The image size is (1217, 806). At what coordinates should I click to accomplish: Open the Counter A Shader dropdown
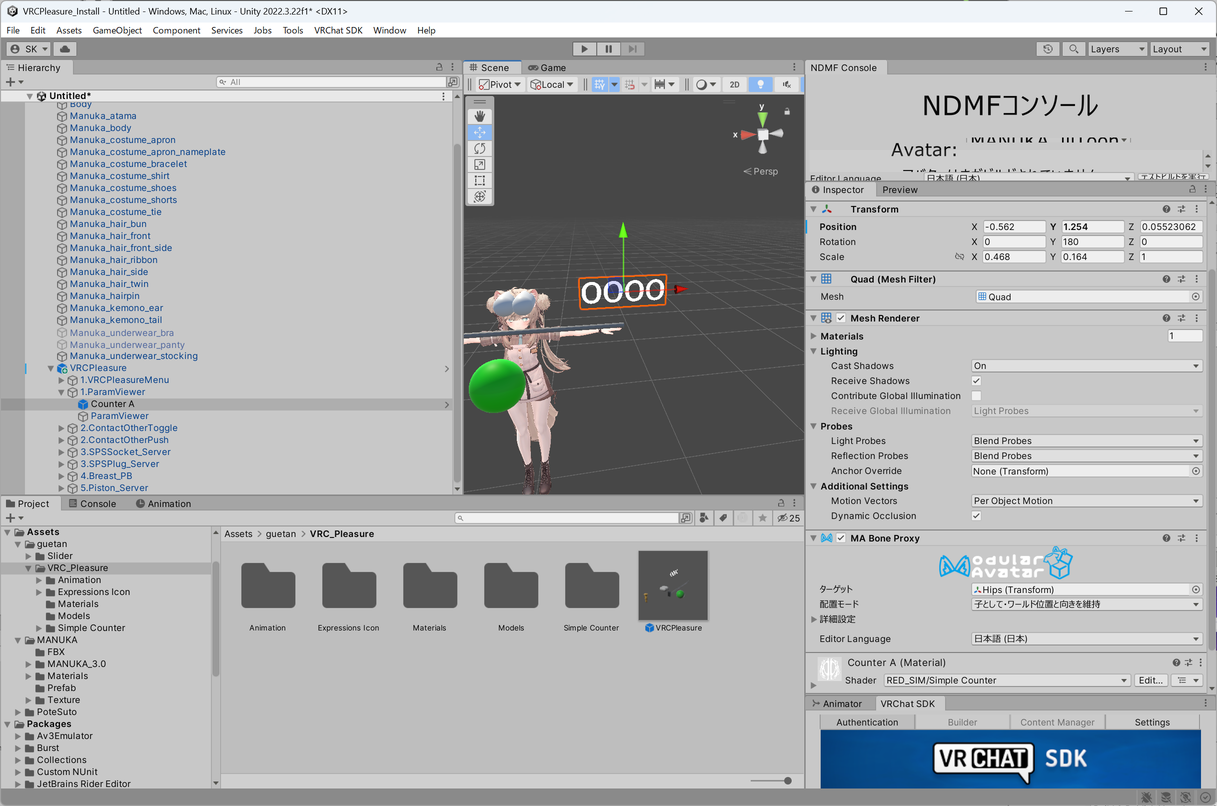[1006, 680]
